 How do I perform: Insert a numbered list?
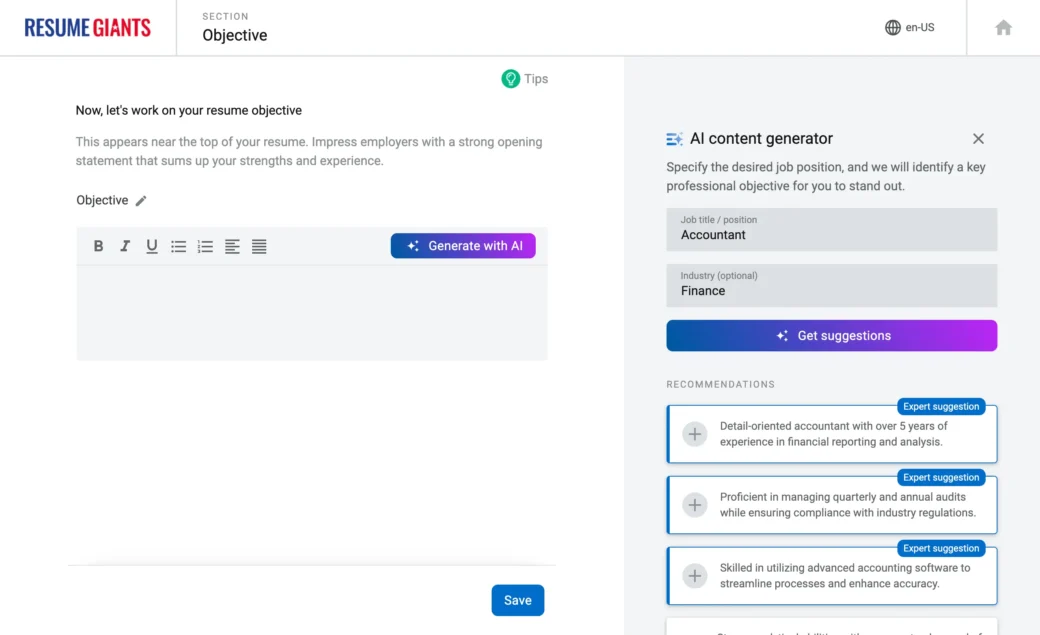coord(205,246)
